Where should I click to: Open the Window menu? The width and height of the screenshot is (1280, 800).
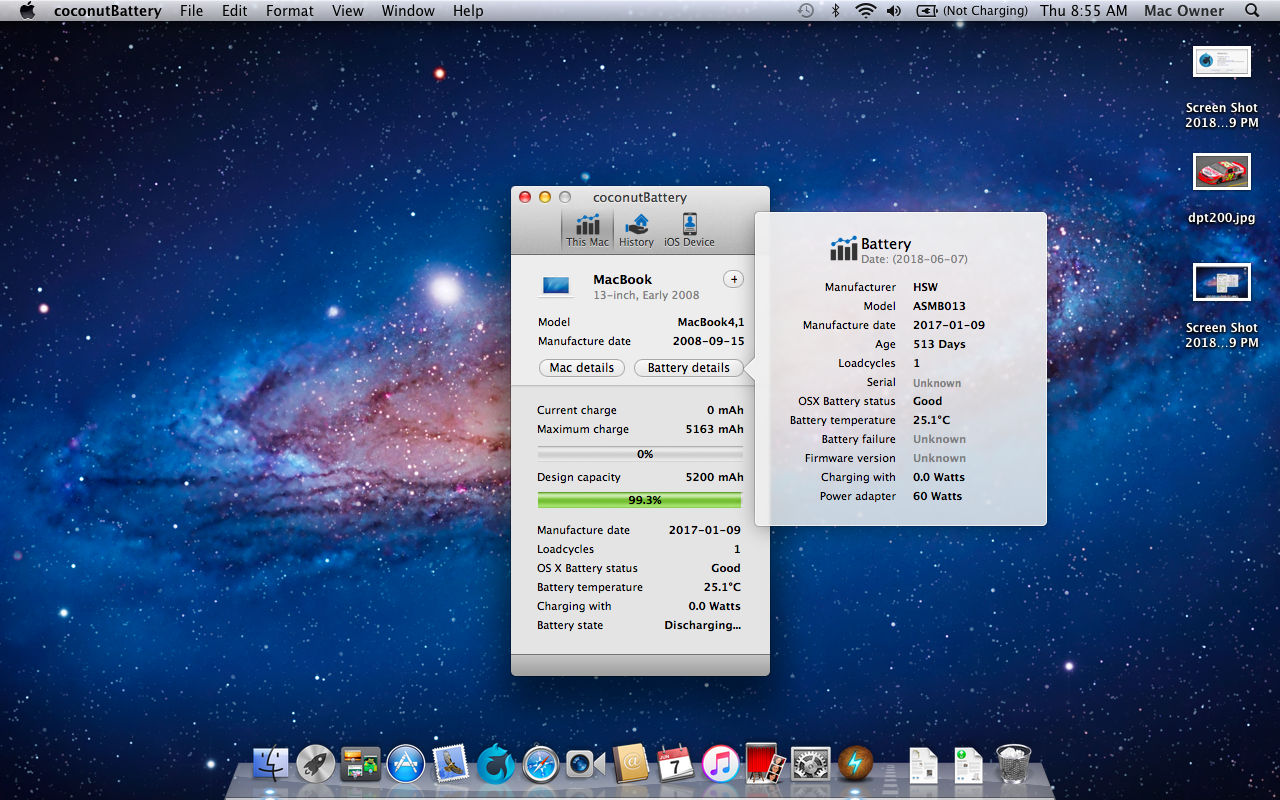(407, 10)
